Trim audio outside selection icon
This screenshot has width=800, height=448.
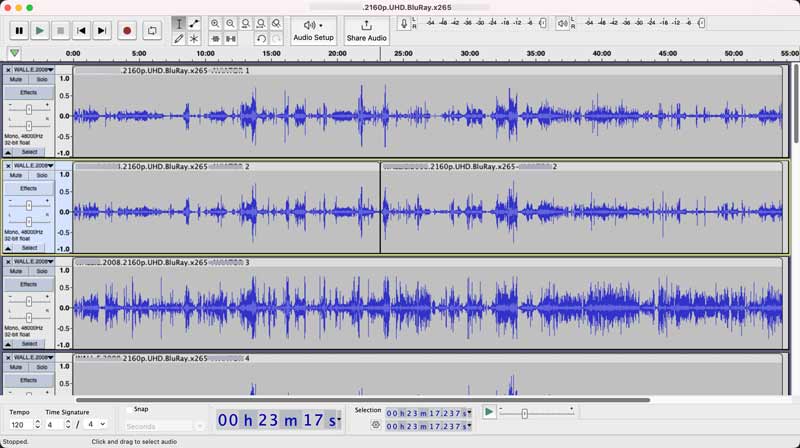[x=215, y=39]
